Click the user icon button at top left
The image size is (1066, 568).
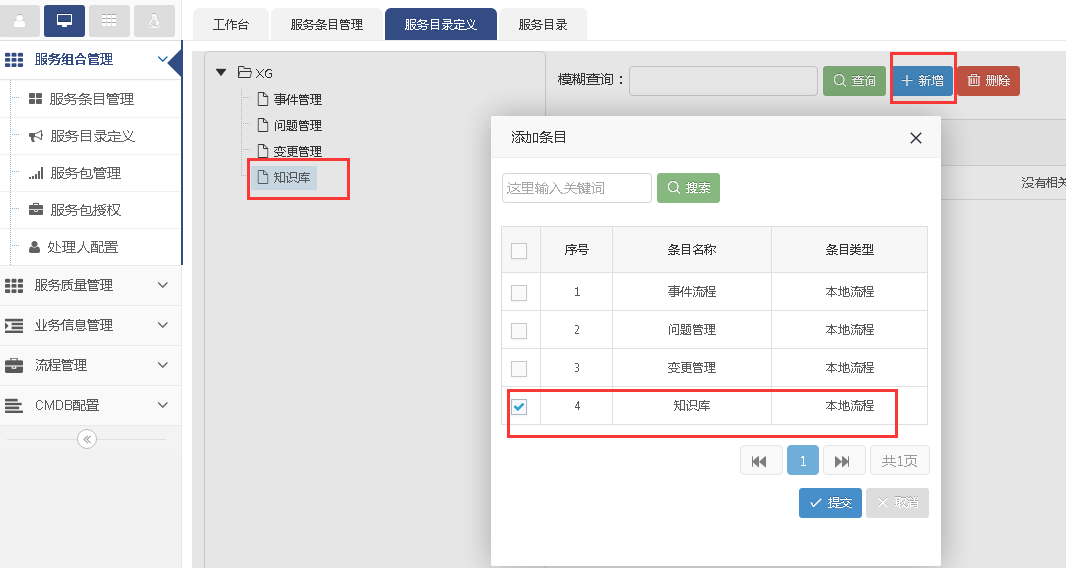(x=20, y=20)
